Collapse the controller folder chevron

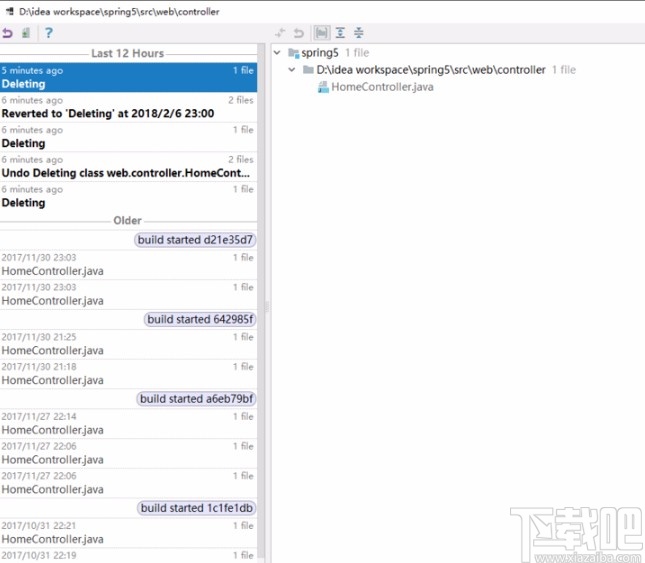(x=292, y=70)
